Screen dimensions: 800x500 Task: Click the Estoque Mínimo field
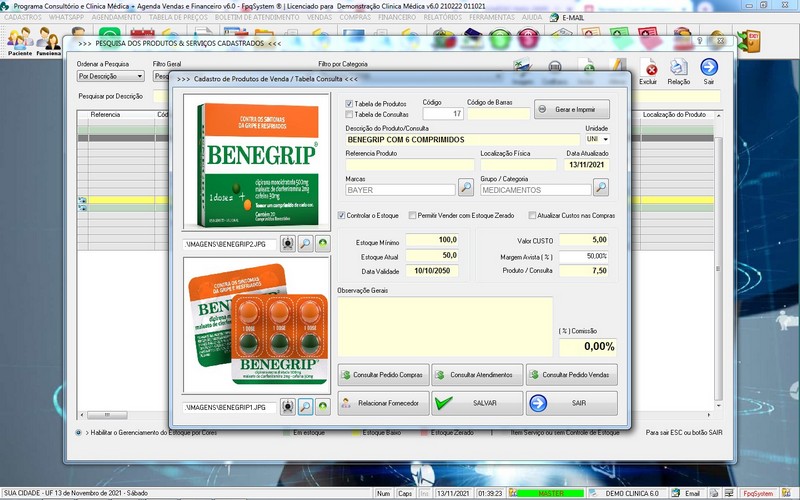(x=432, y=240)
